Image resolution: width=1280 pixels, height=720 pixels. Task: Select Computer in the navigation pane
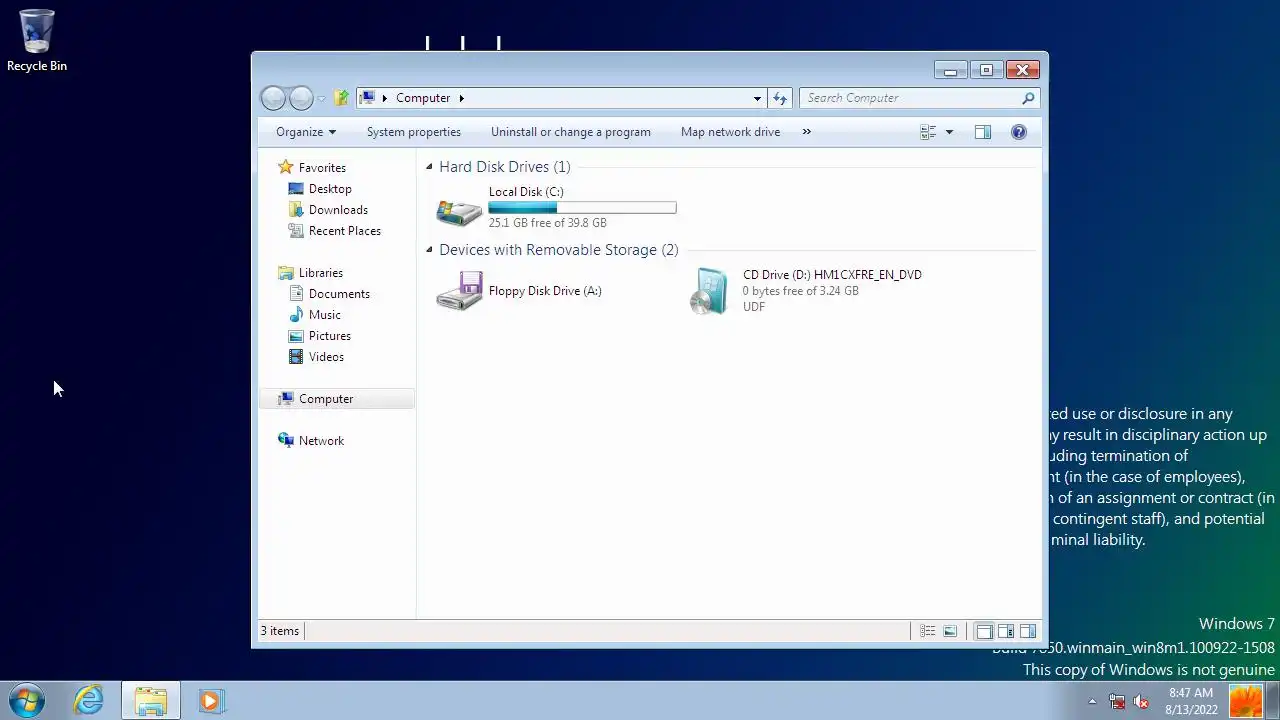[x=337, y=399]
